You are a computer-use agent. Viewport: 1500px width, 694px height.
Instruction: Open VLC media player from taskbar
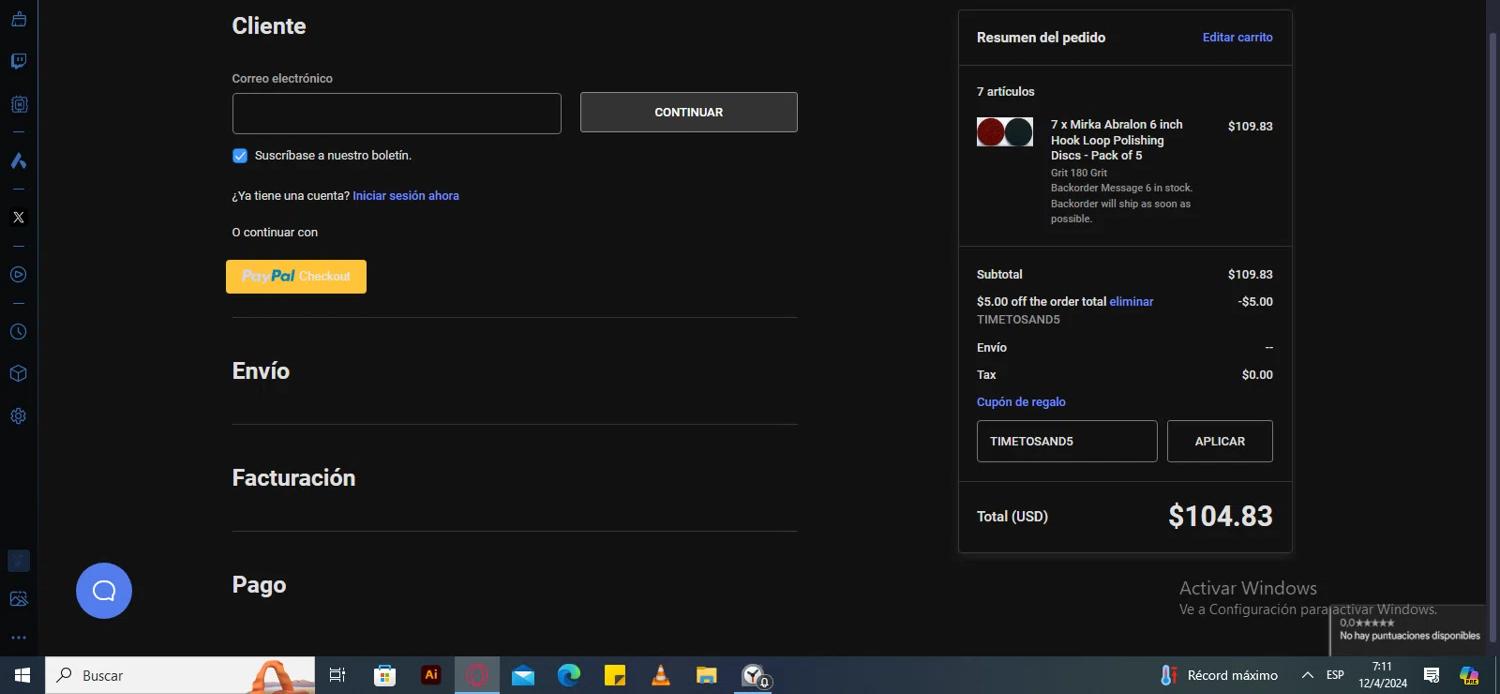tap(661, 676)
